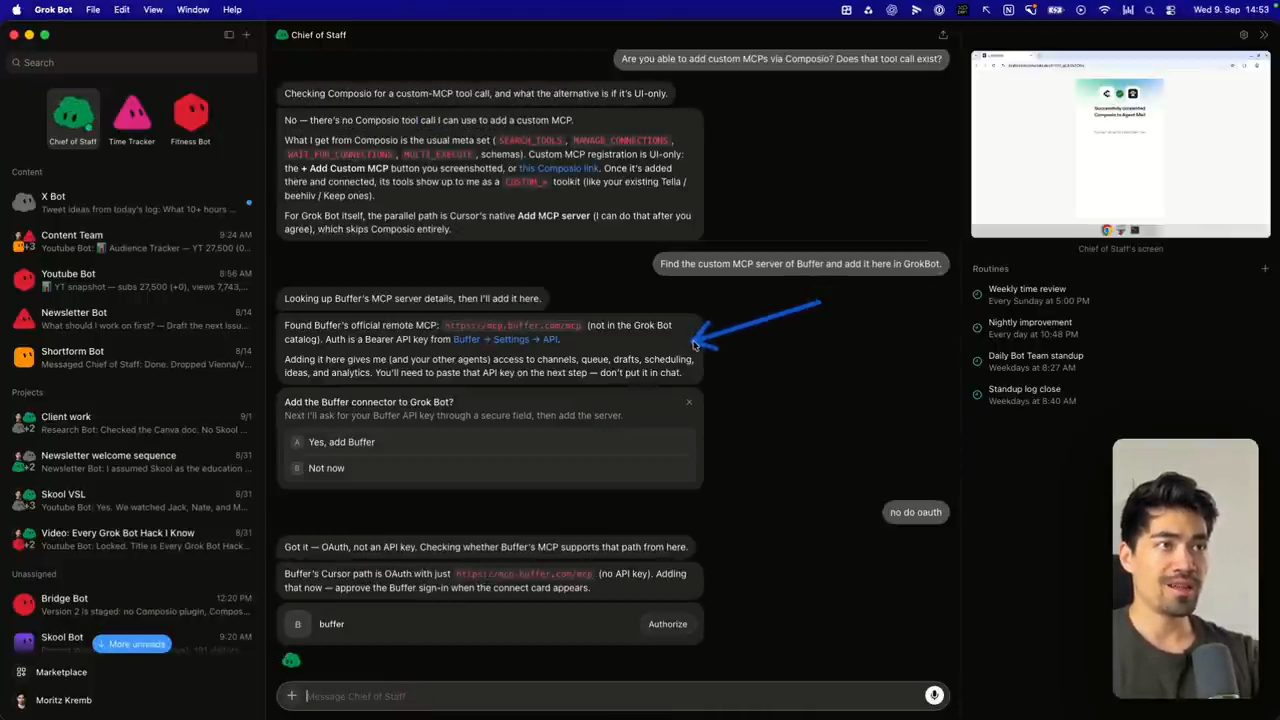
Task: Dismiss the Buffer connector prompt card
Action: tap(689, 402)
